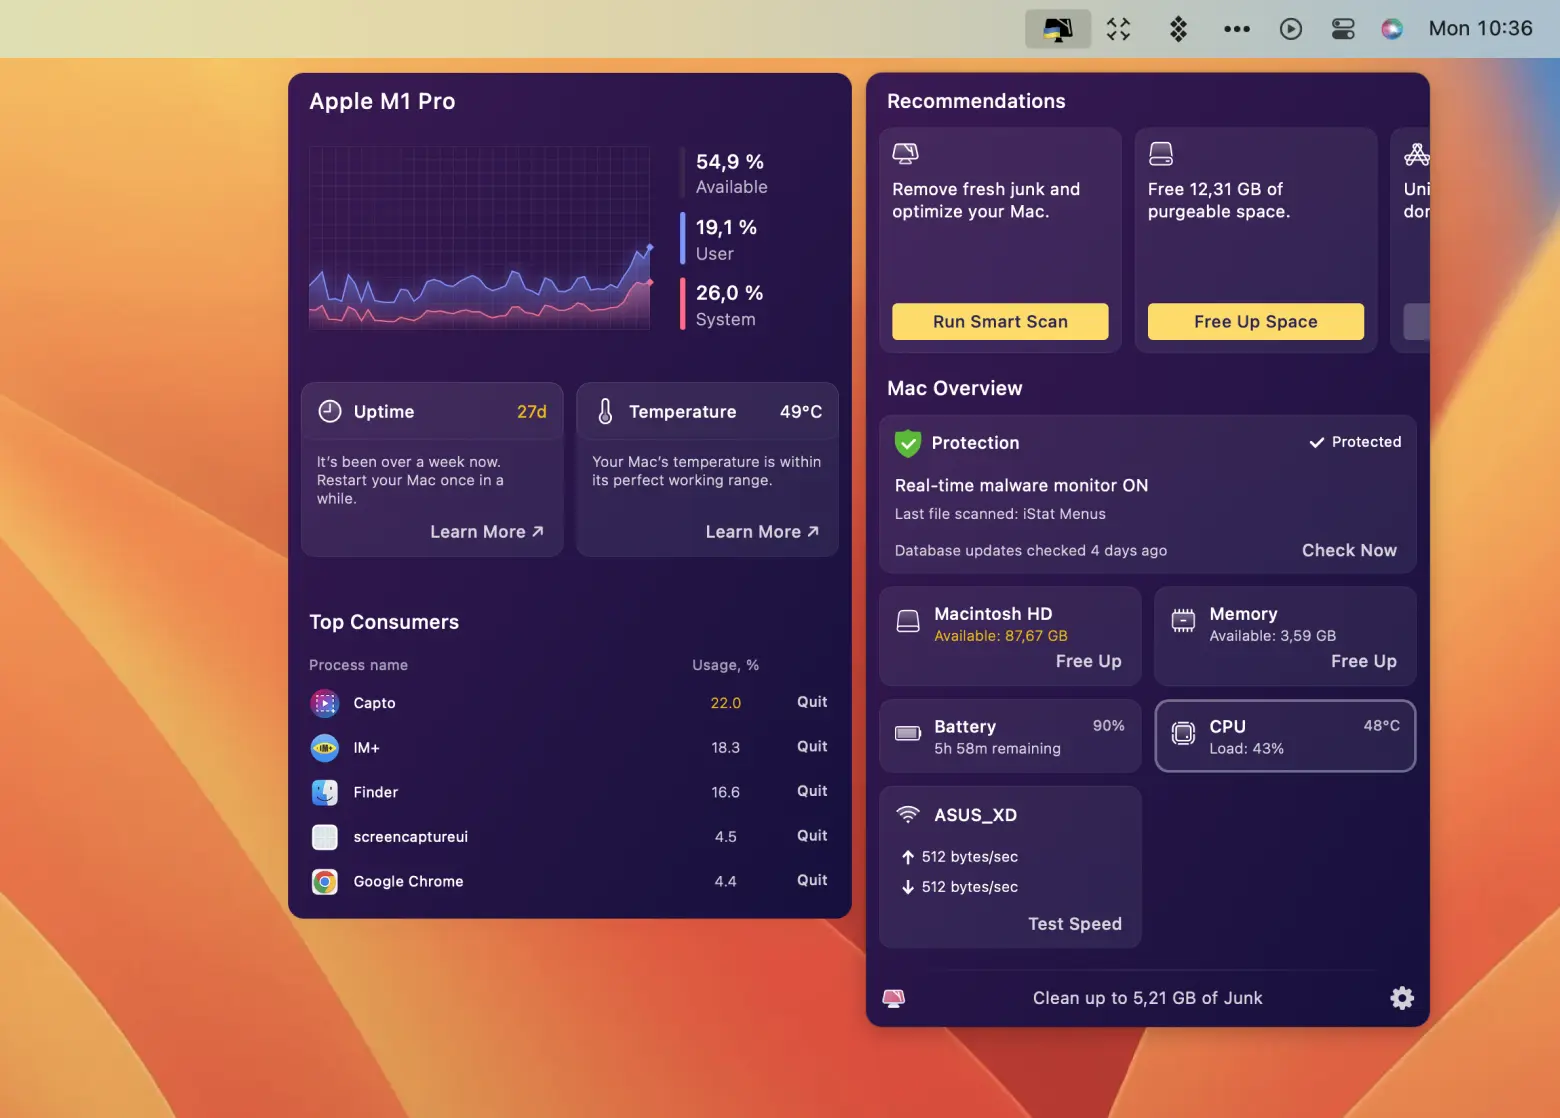Click the Google Chrome icon in process list
This screenshot has height=1118, width=1560.
tap(325, 881)
